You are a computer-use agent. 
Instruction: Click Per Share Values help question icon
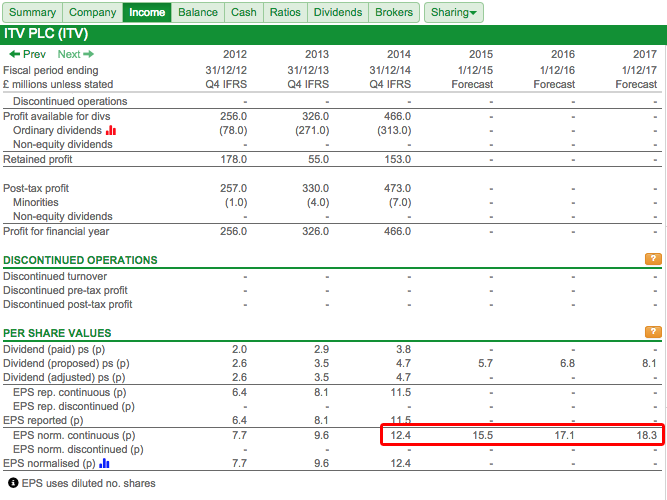(x=653, y=331)
